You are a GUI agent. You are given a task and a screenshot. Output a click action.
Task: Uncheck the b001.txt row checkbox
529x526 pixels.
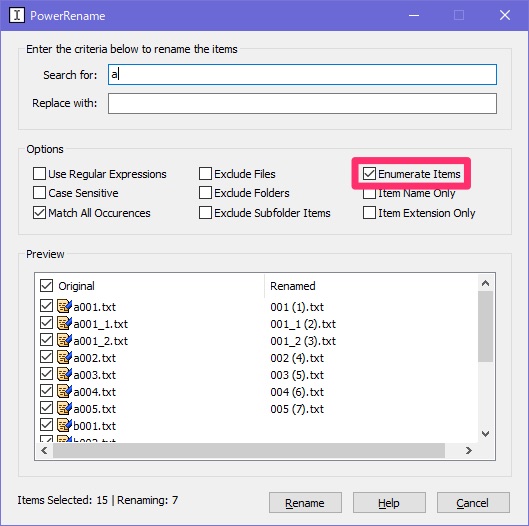point(46,425)
